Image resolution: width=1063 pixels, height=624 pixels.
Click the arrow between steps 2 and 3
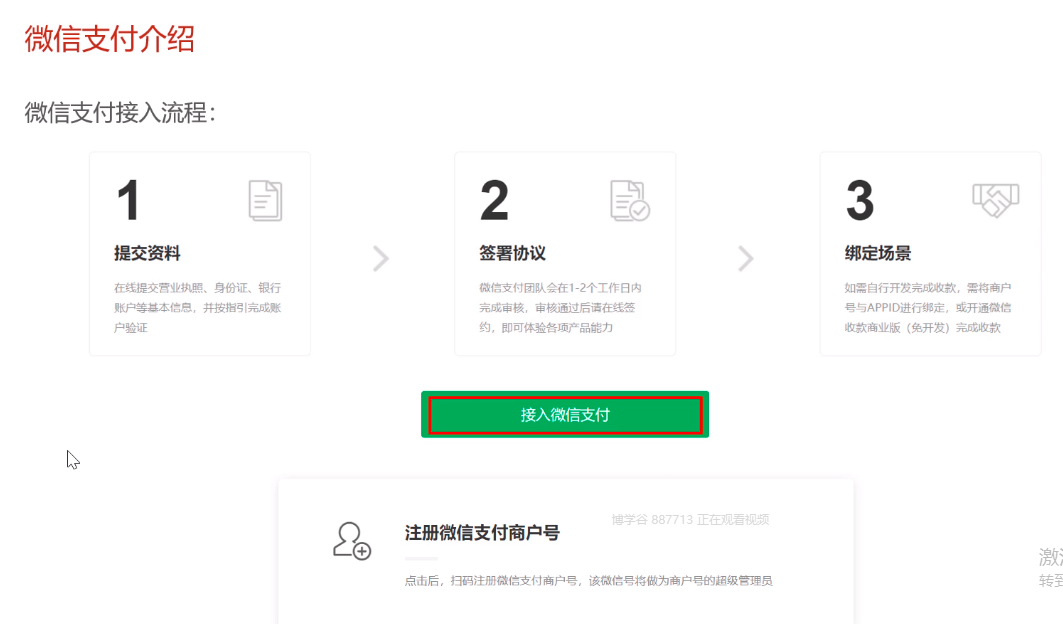[x=746, y=258]
